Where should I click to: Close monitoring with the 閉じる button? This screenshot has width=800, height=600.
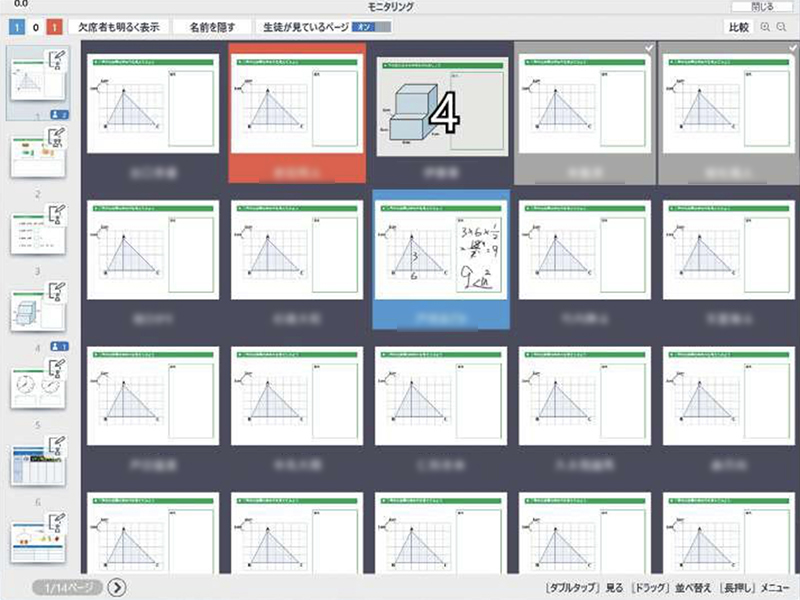774,6
